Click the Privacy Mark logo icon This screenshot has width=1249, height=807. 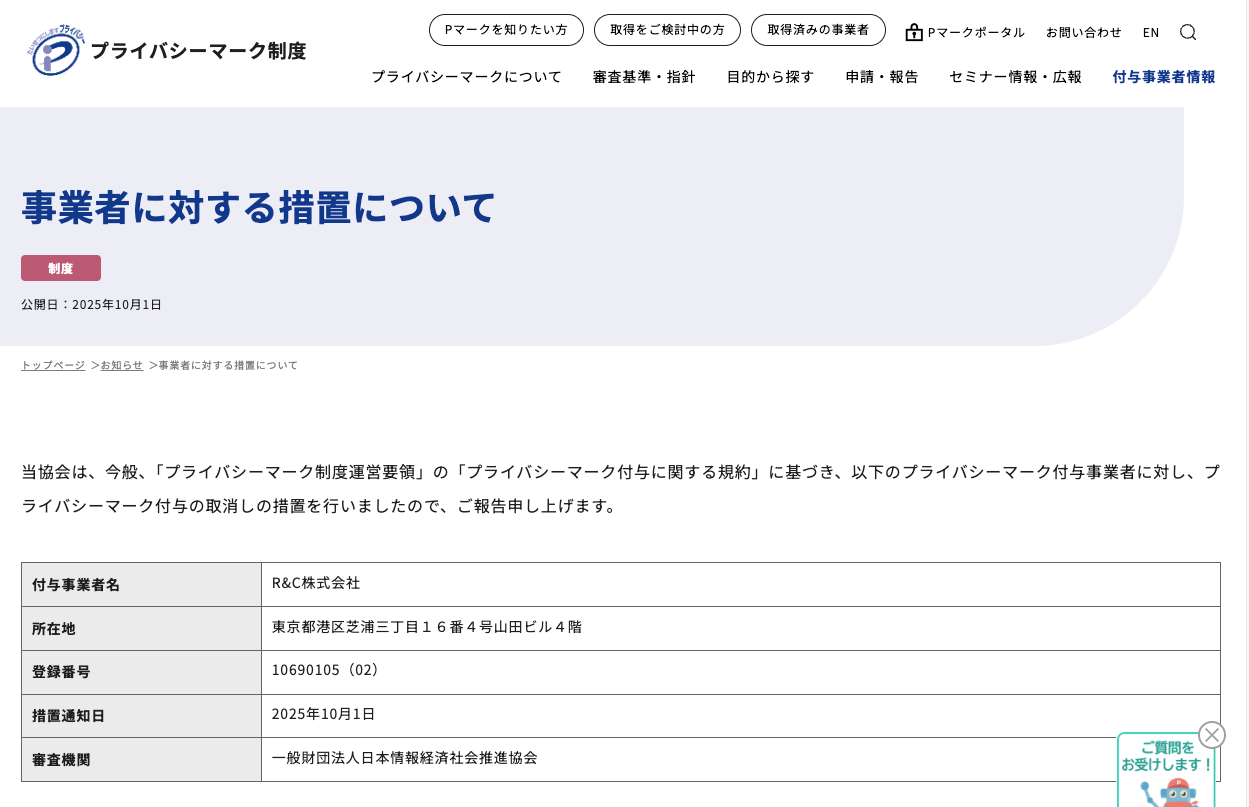pyautogui.click(x=56, y=51)
